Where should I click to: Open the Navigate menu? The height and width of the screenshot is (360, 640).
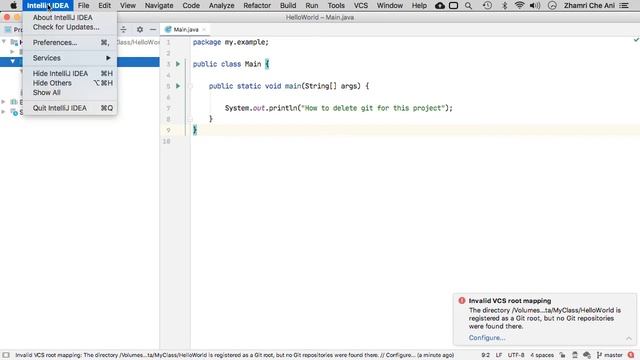click(159, 5)
